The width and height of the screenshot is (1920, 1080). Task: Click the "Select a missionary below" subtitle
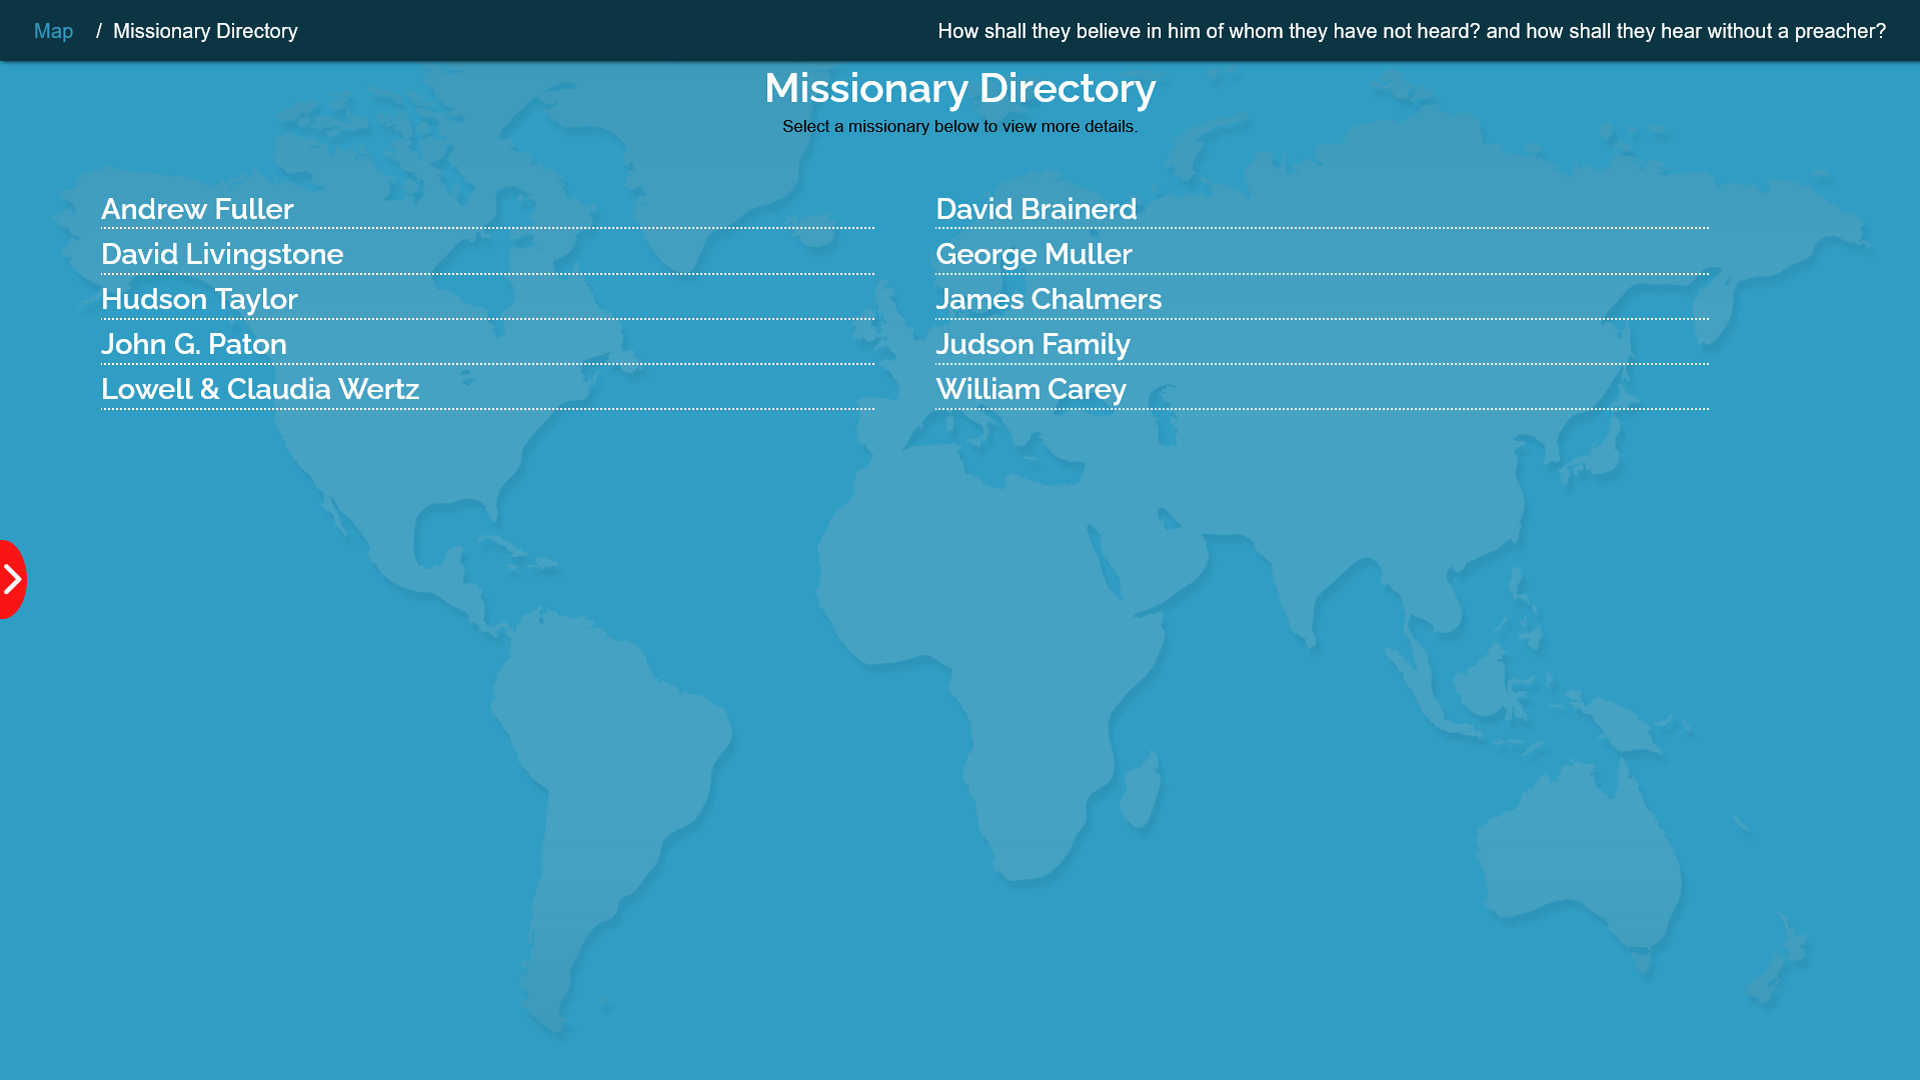pos(960,126)
